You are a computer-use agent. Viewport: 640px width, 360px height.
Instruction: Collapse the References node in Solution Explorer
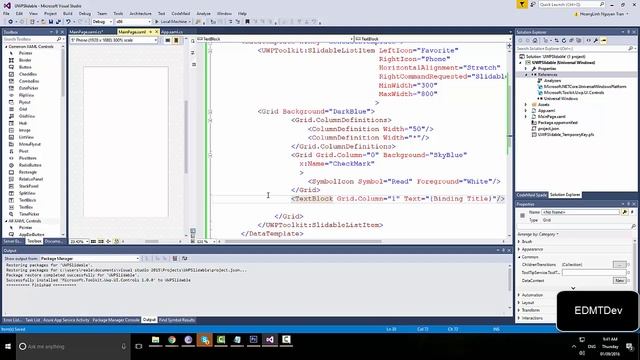point(526,75)
